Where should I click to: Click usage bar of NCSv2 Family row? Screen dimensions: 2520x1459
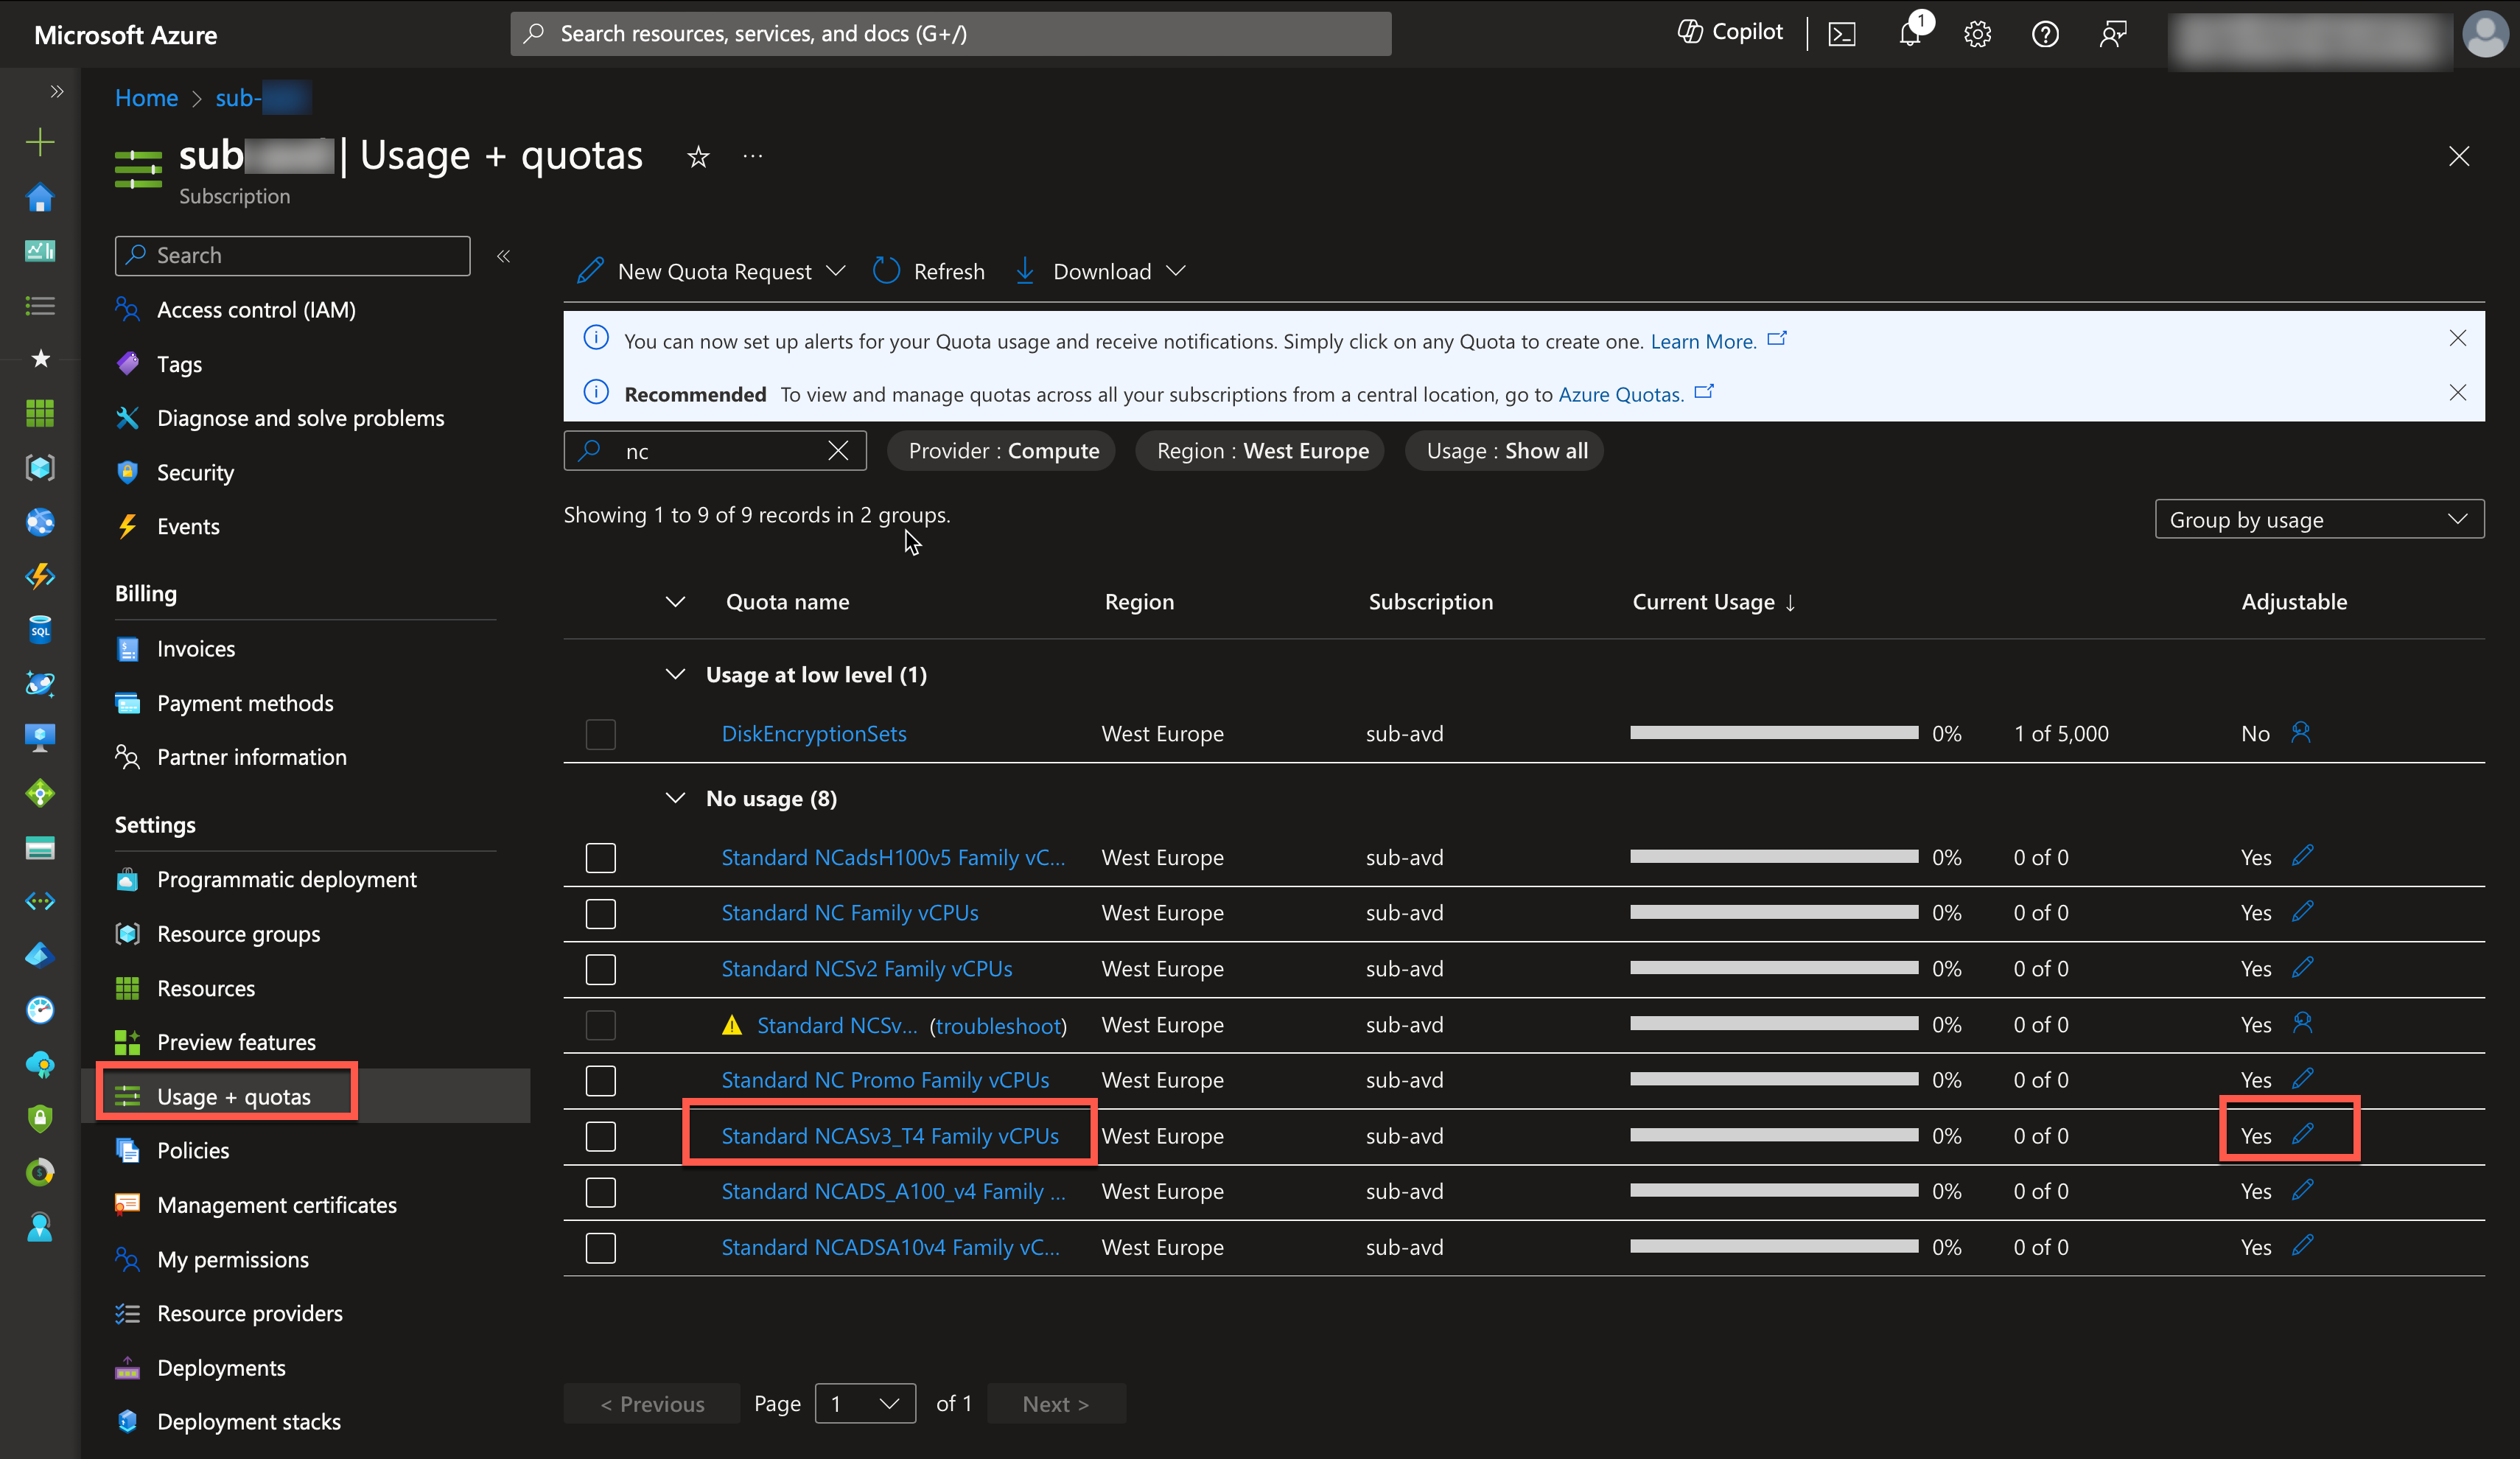(1773, 967)
